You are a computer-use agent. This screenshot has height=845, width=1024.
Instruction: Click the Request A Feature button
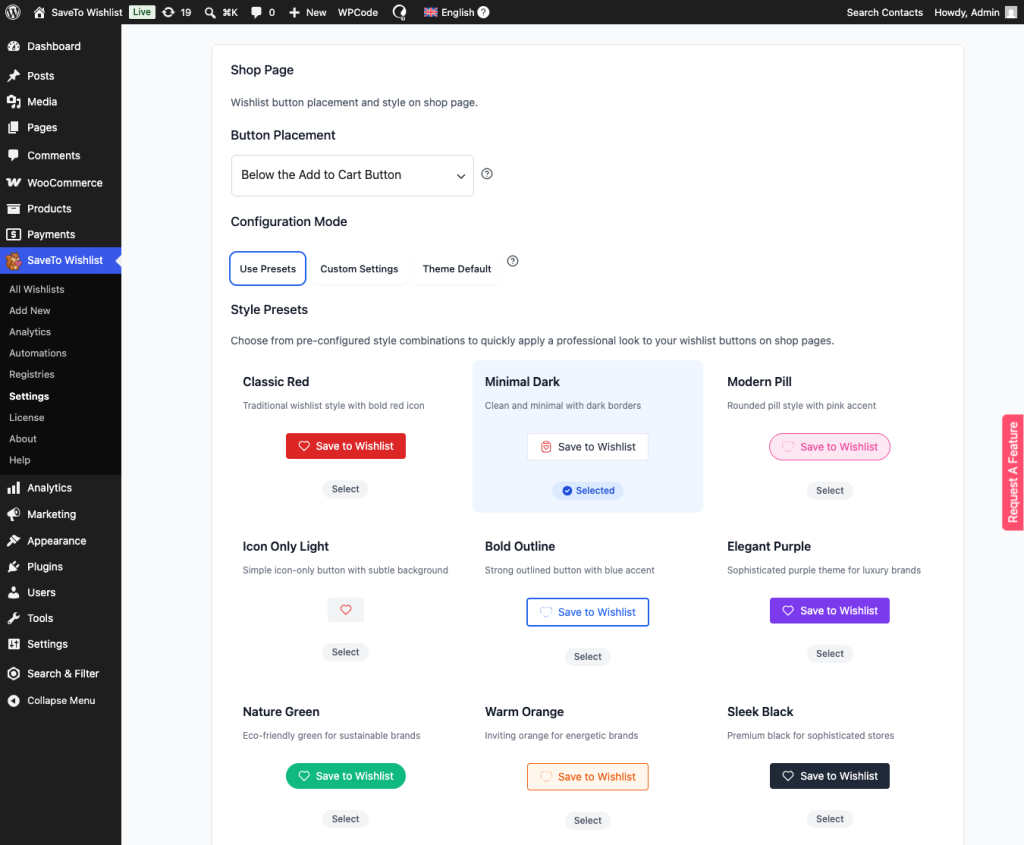[x=1013, y=472]
